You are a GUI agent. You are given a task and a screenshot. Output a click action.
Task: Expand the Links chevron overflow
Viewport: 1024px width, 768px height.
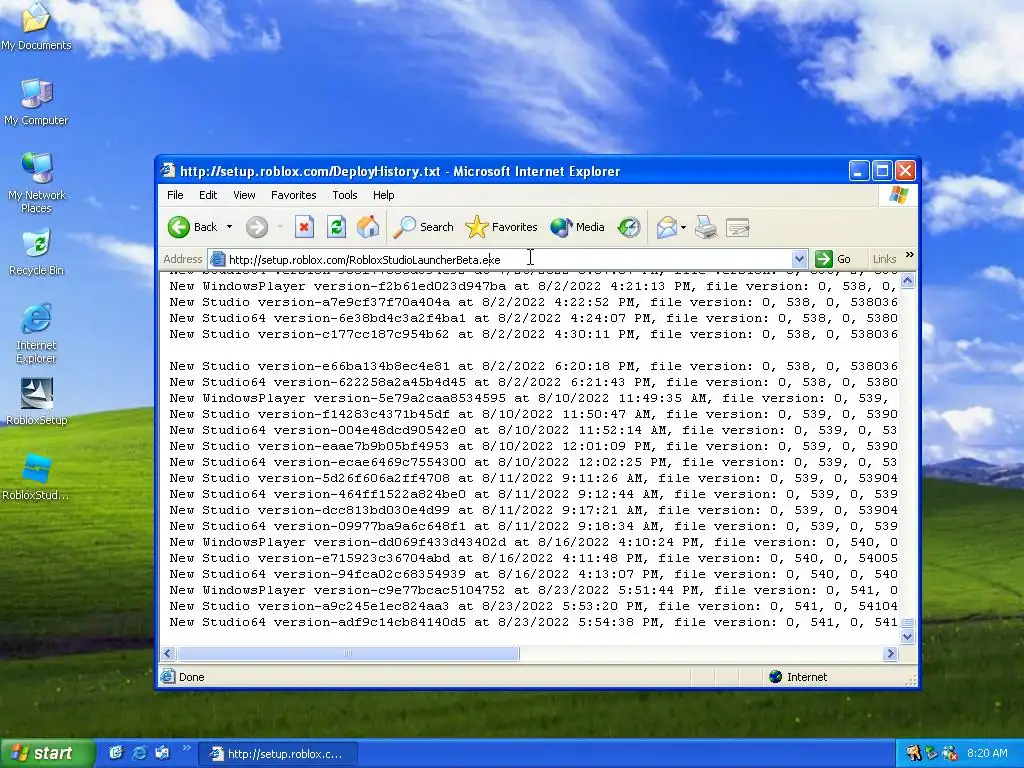[x=909, y=255]
